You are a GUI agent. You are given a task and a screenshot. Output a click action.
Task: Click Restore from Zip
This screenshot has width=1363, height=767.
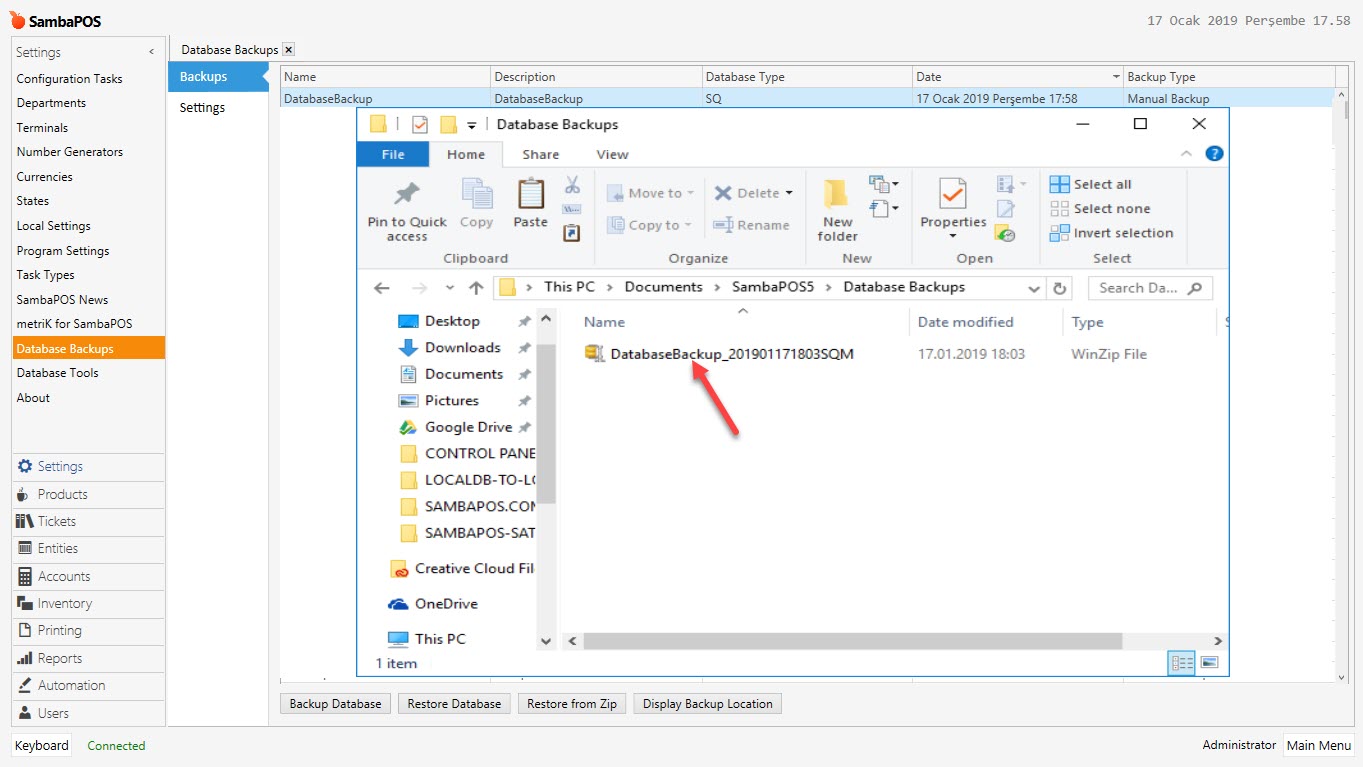(571, 703)
